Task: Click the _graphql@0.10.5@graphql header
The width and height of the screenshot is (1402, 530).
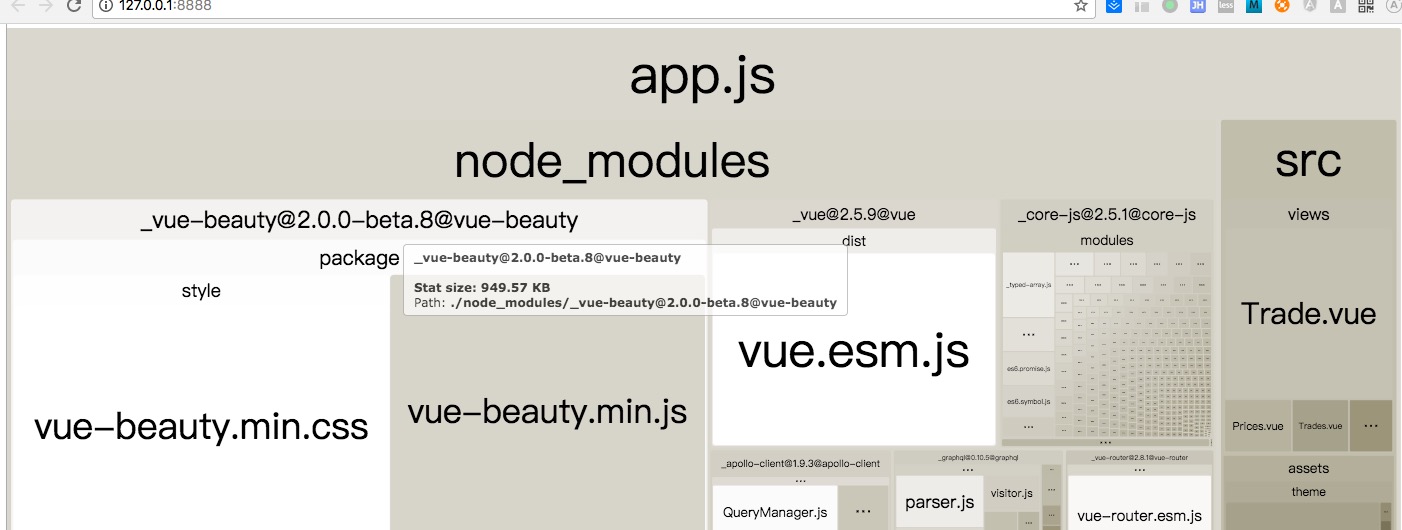Action: [x=978, y=458]
